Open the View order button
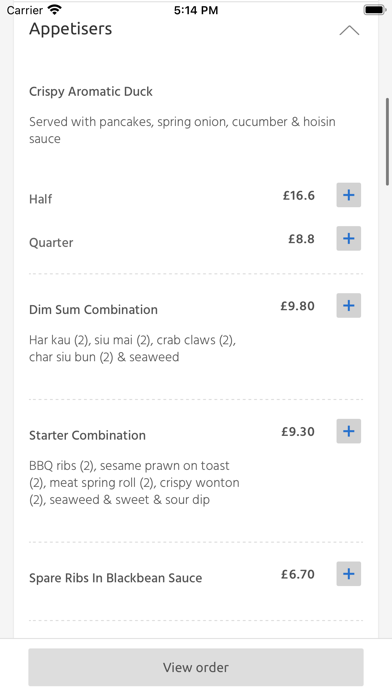Screen dimensions: 392x696 pos(196,667)
